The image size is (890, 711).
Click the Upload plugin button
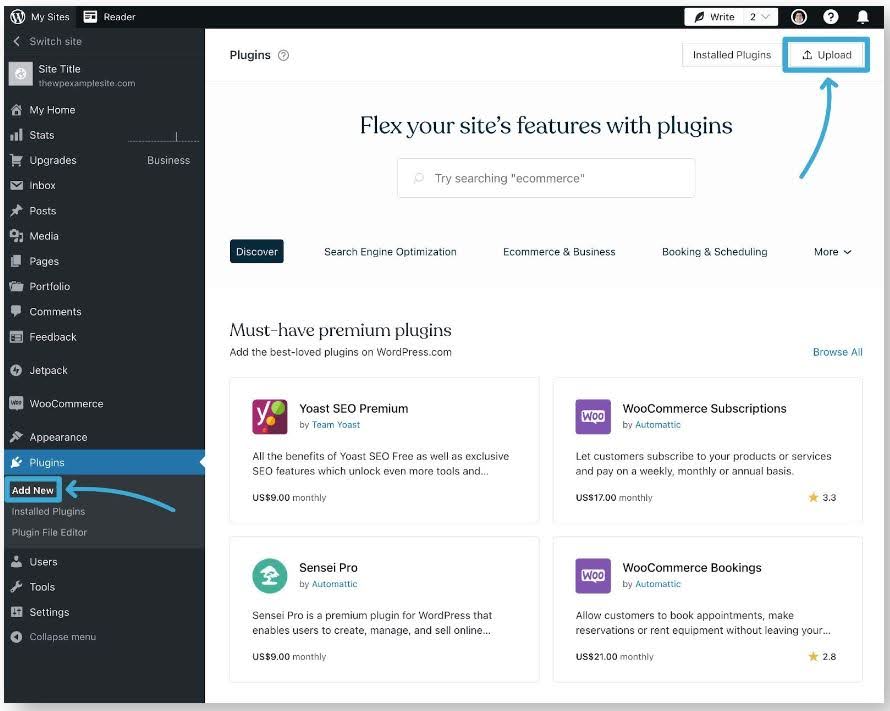(x=826, y=55)
